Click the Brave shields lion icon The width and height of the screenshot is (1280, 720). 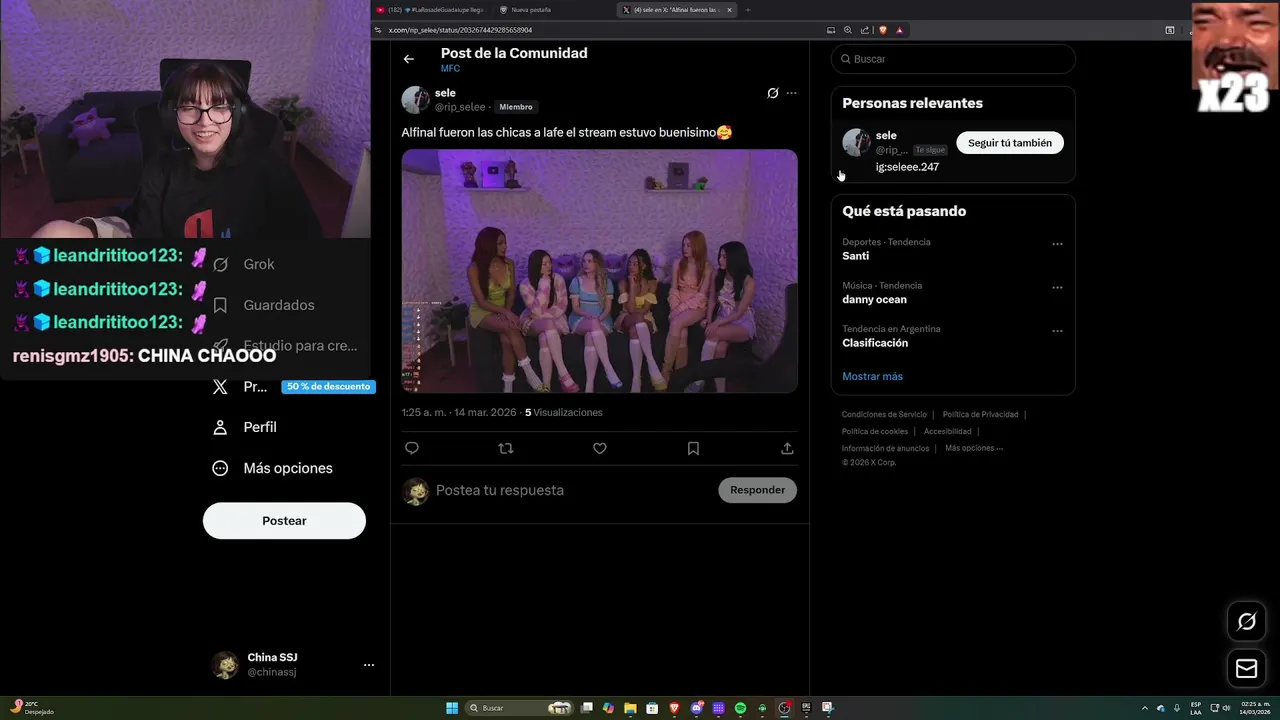click(883, 30)
